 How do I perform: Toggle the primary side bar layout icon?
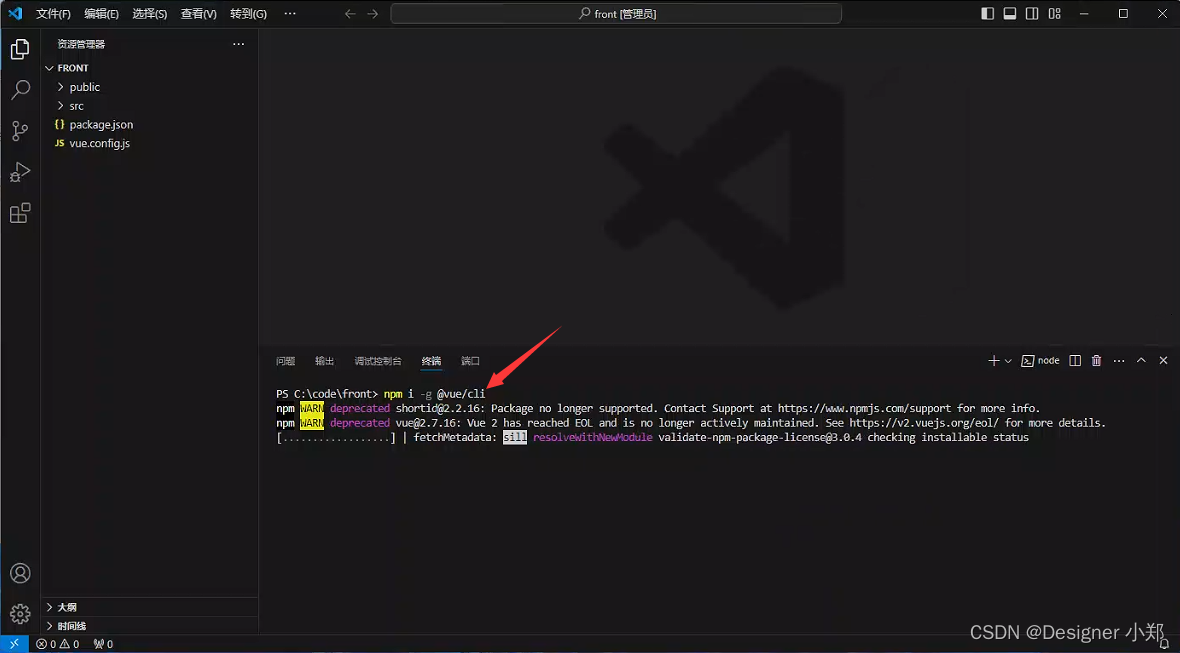point(988,14)
